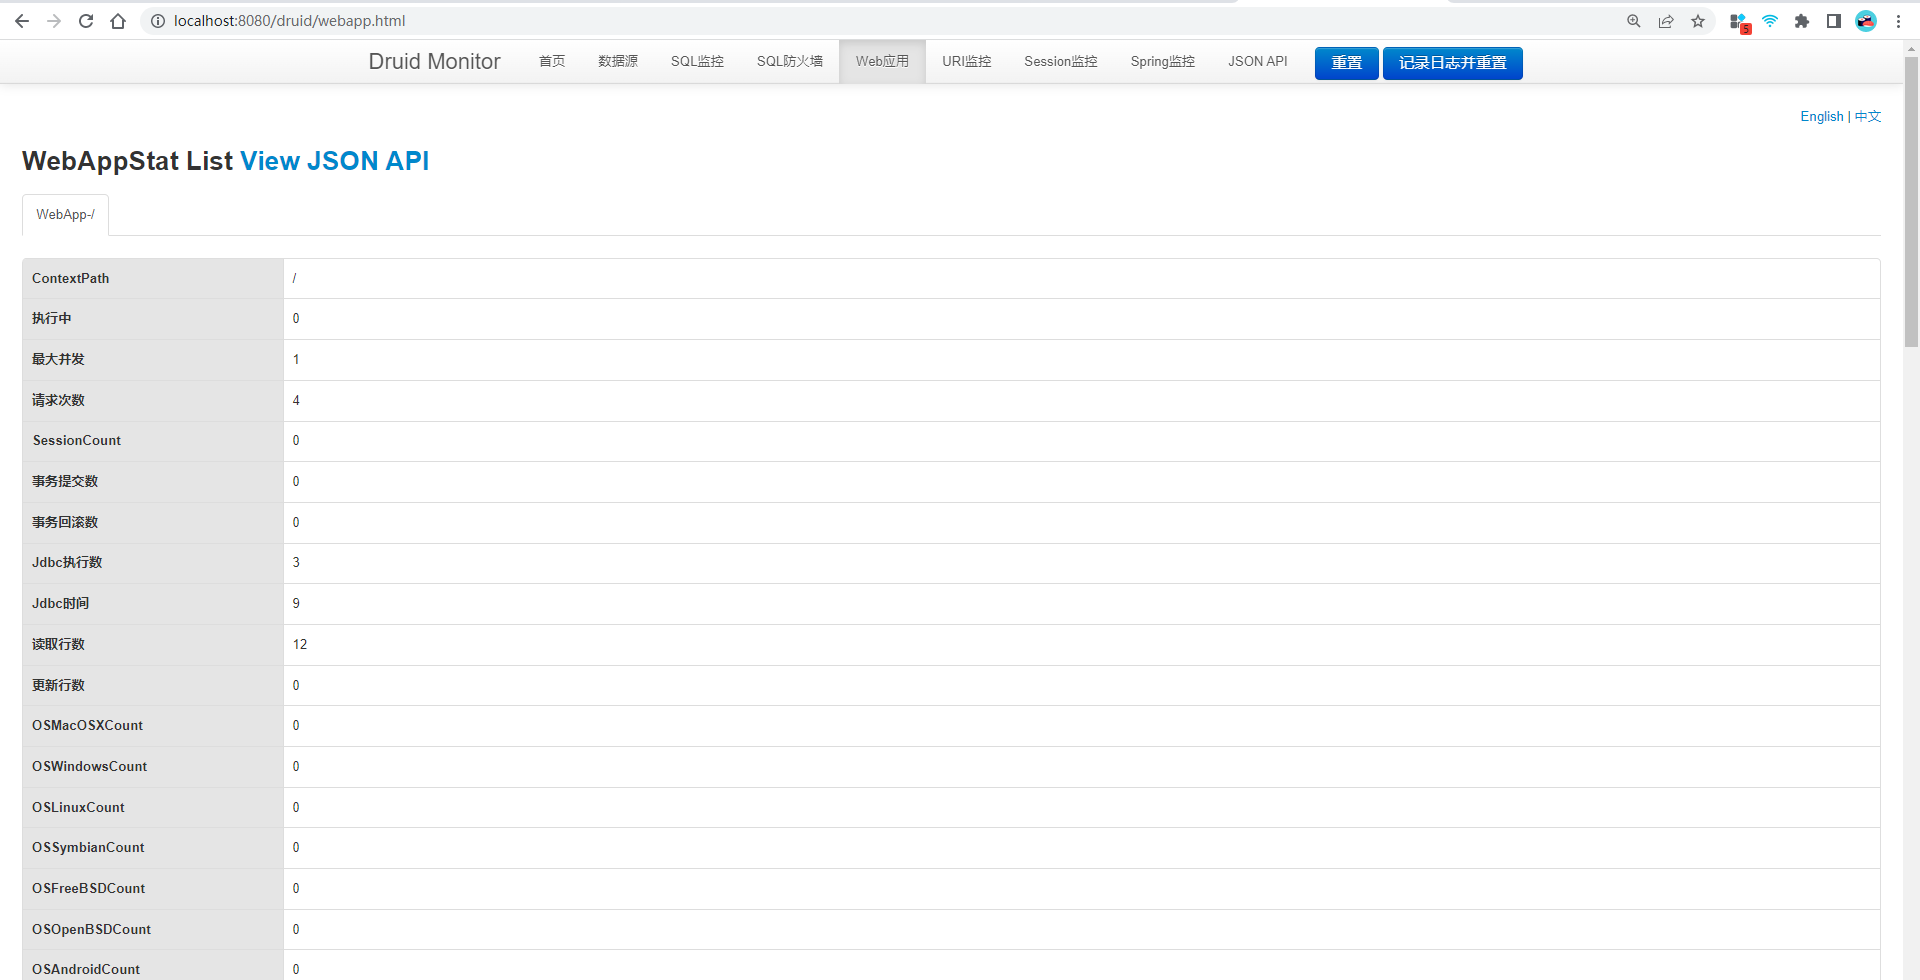Click the OSWindowsCount row label
Screen dimensions: 1920x980
[x=90, y=766]
